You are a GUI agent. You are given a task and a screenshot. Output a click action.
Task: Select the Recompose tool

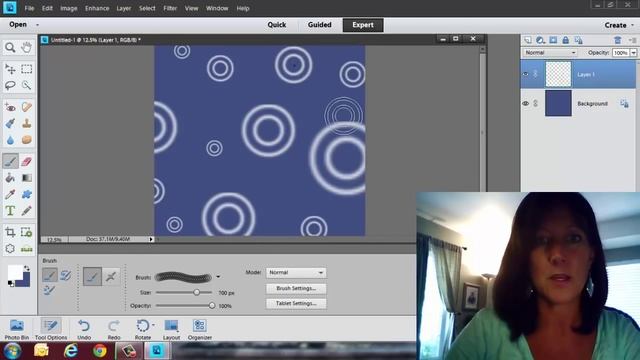[x=27, y=232]
